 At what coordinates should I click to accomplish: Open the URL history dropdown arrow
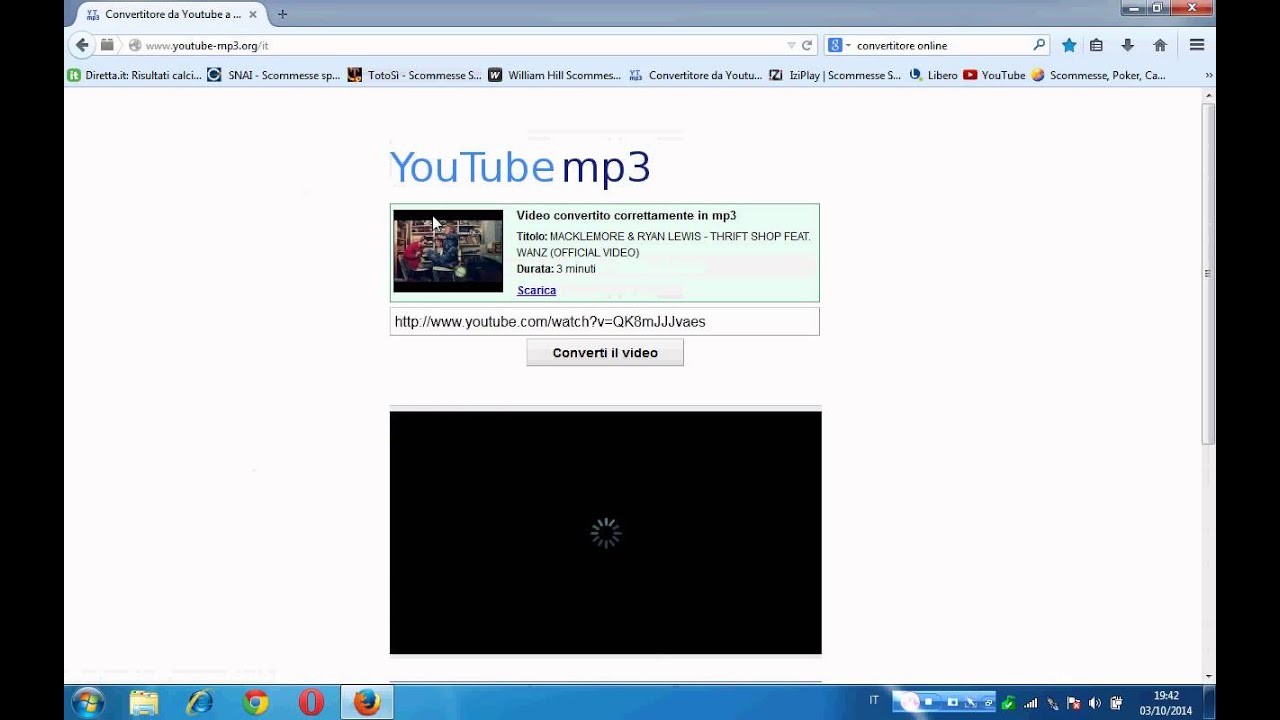pos(791,45)
